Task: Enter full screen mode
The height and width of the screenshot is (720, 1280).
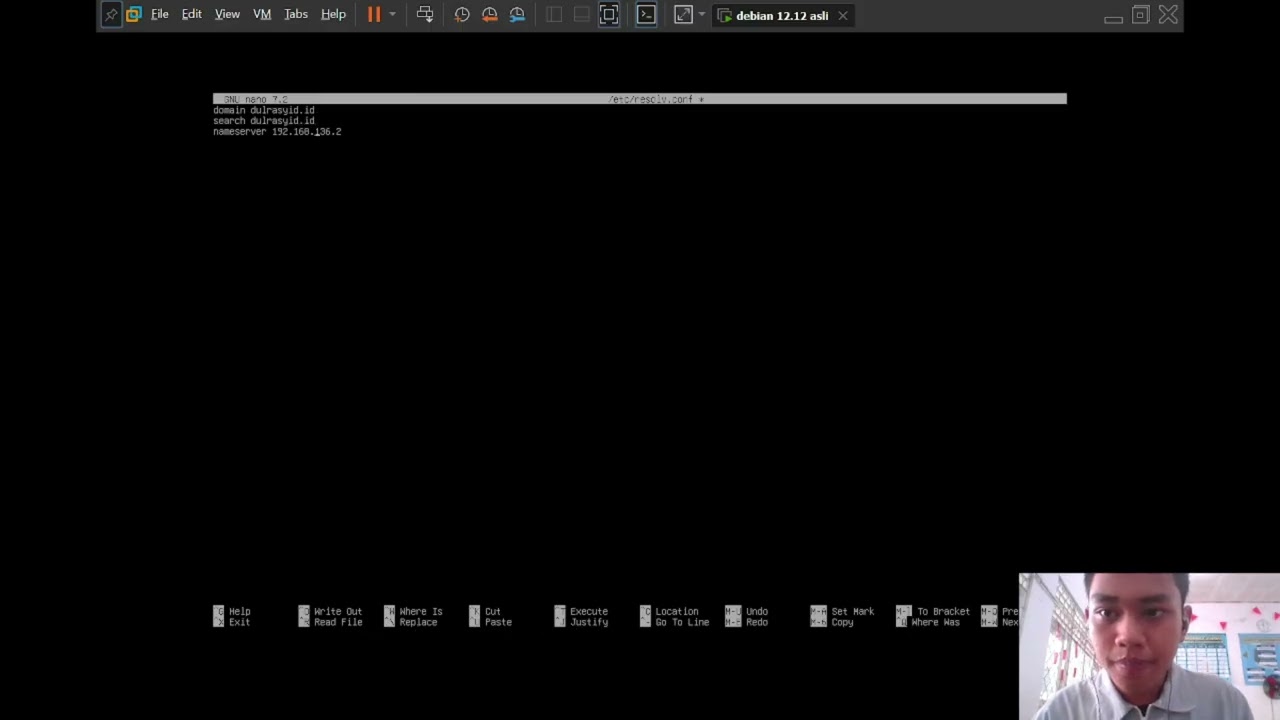Action: click(x=609, y=15)
